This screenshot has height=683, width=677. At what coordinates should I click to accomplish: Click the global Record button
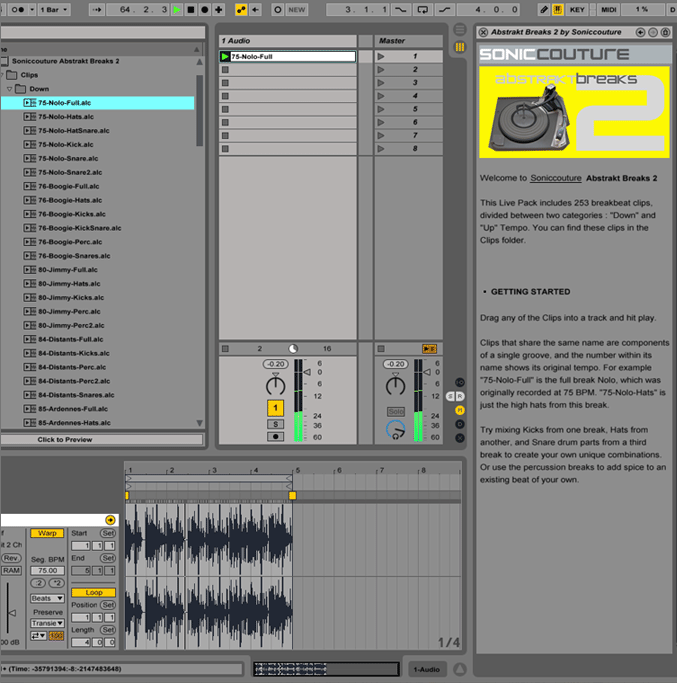(204, 10)
